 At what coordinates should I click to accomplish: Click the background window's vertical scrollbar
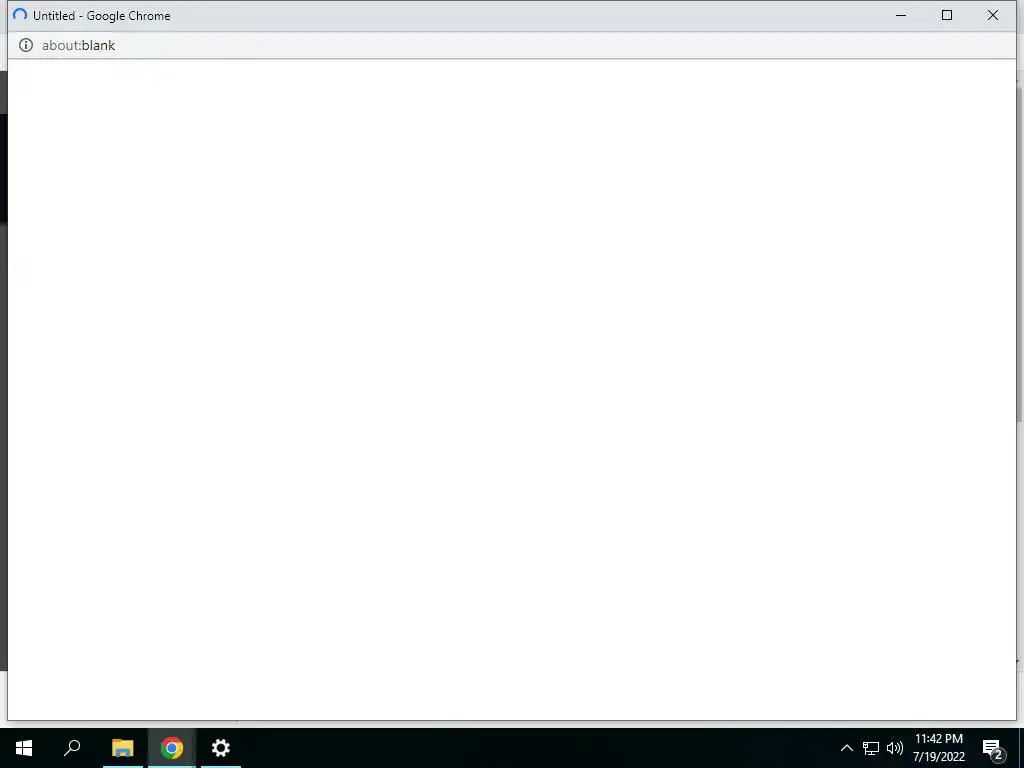1020,255
